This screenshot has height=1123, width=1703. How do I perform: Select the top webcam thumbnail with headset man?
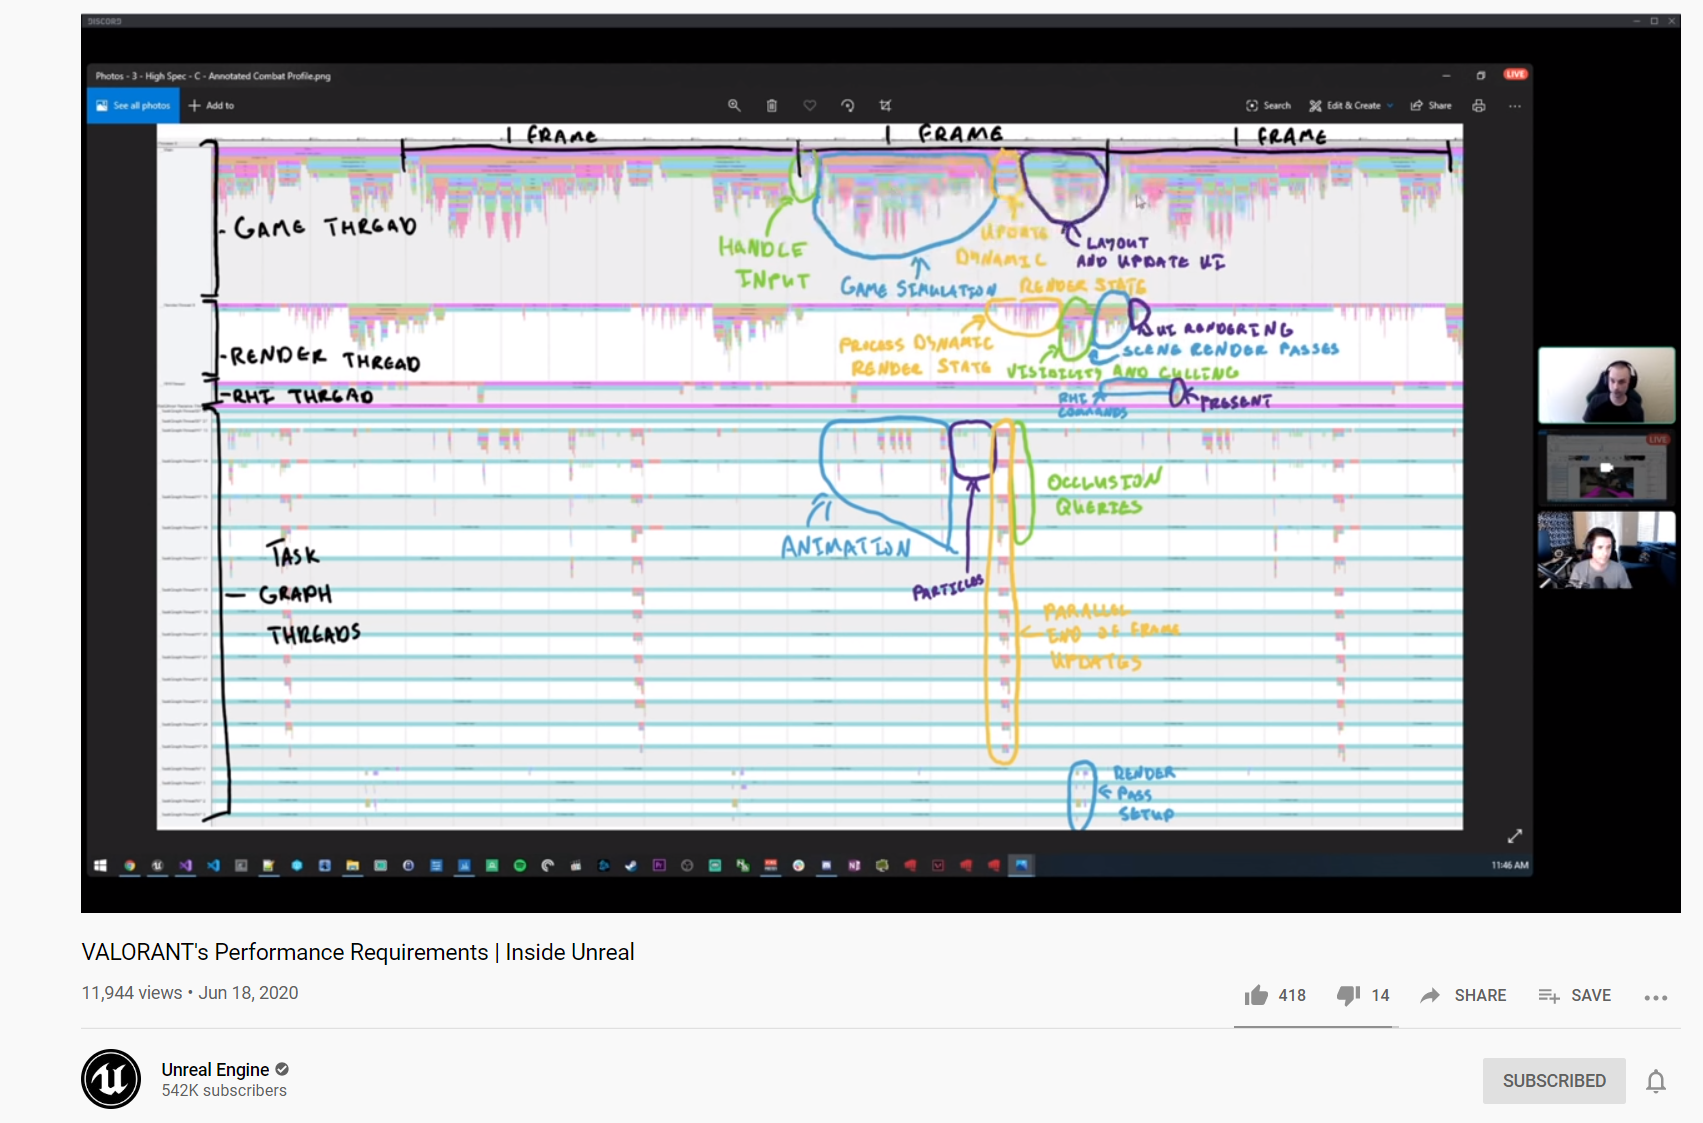pos(1606,385)
